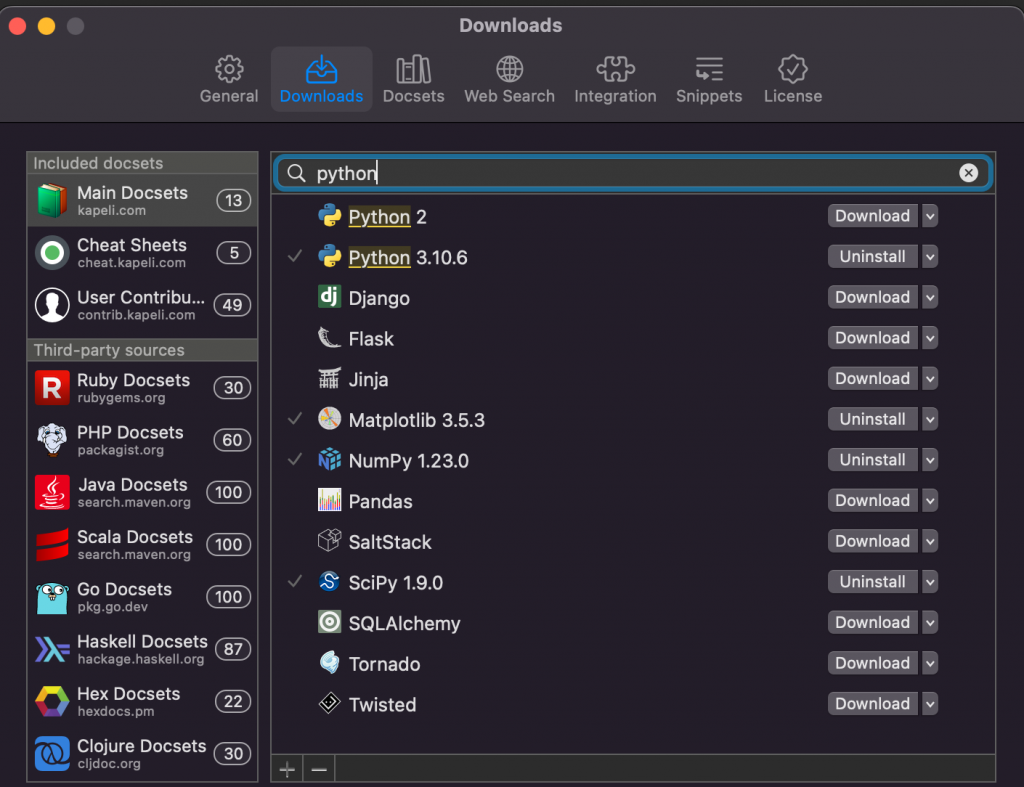Screen dimensions: 1024x787
Task: Open the SQLAlchemy version dropdown arrow
Action: (x=930, y=622)
